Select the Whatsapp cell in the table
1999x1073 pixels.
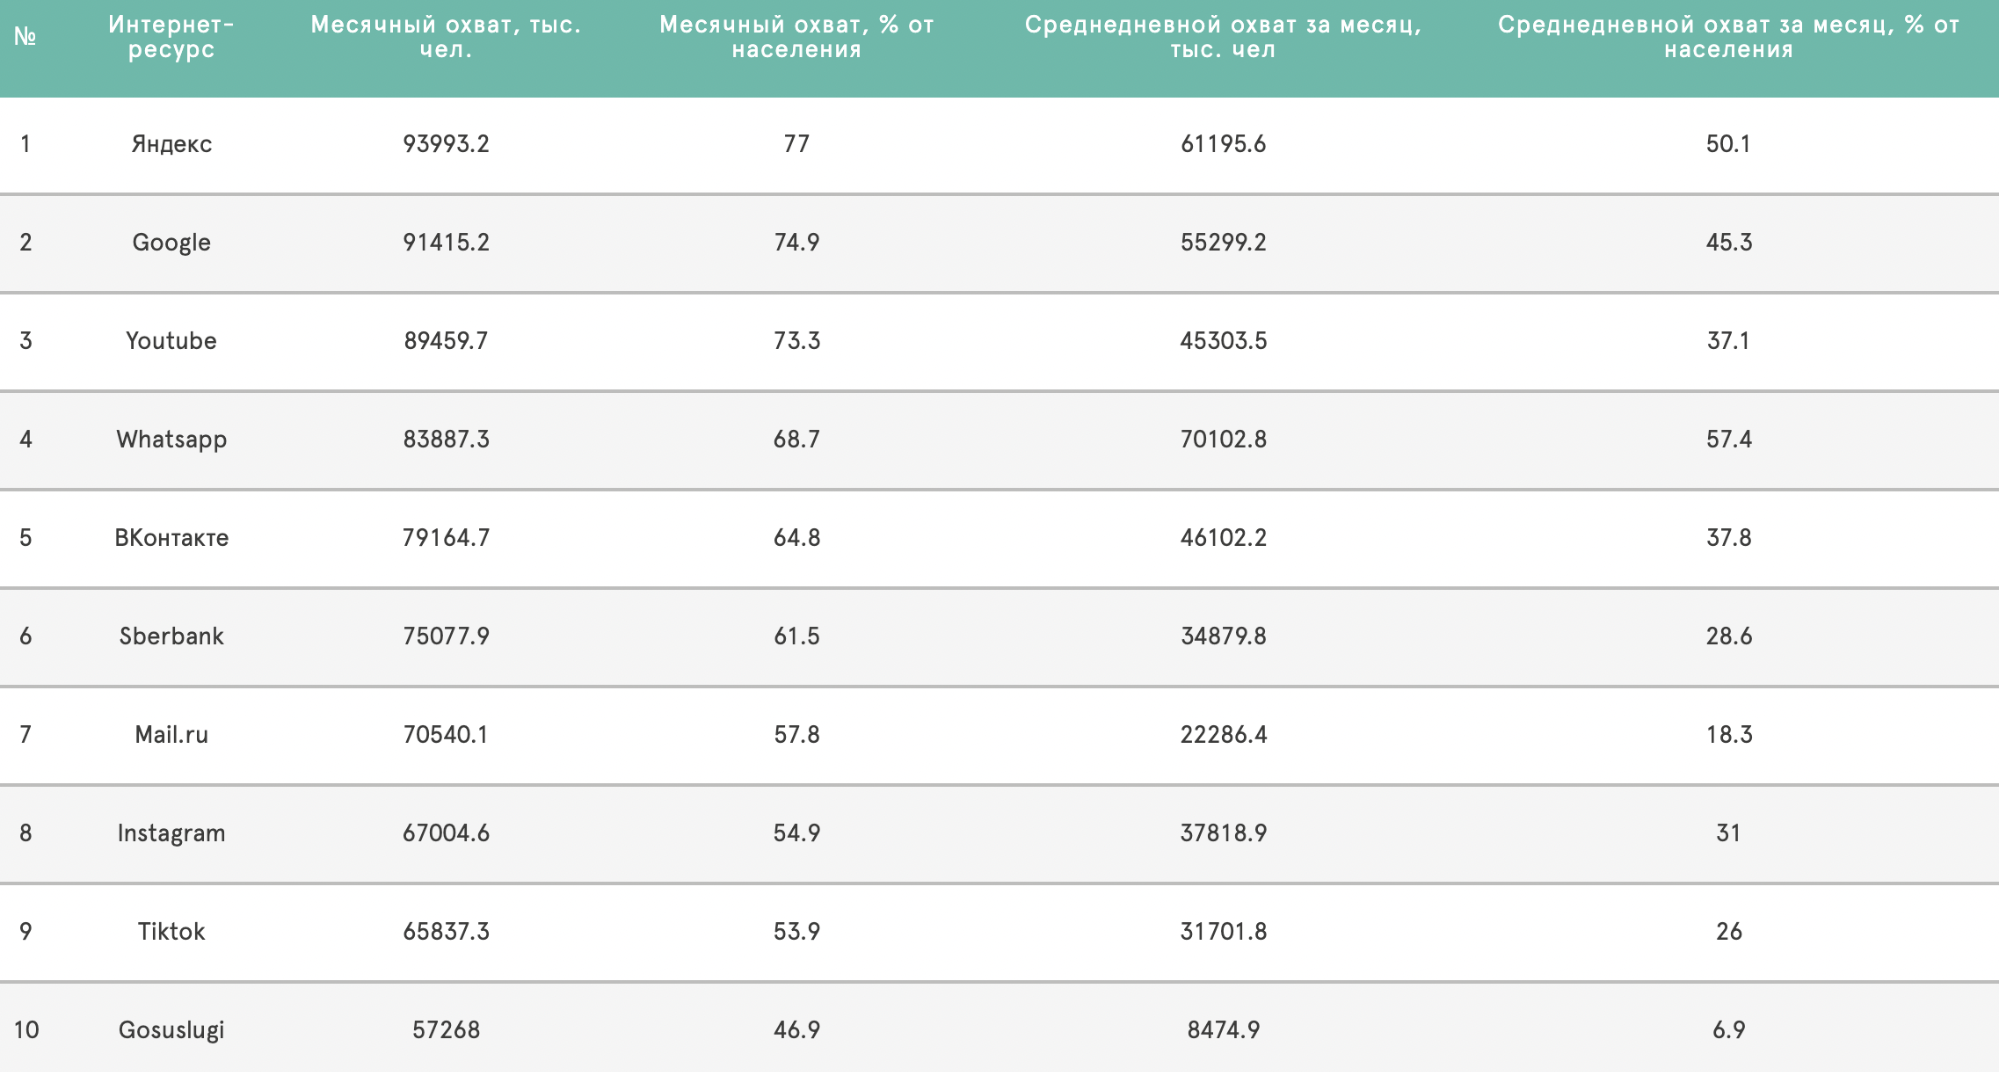click(171, 439)
